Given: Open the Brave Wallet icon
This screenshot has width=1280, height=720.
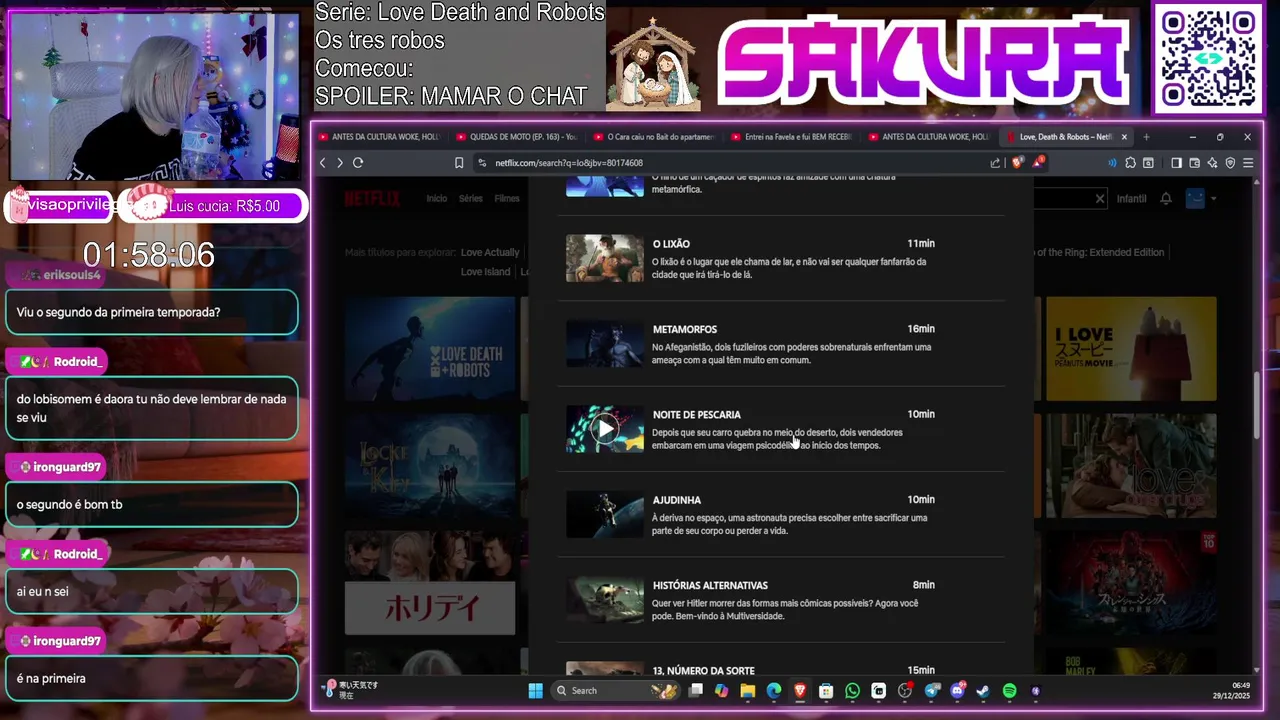Looking at the screenshot, I should pos(1194,163).
